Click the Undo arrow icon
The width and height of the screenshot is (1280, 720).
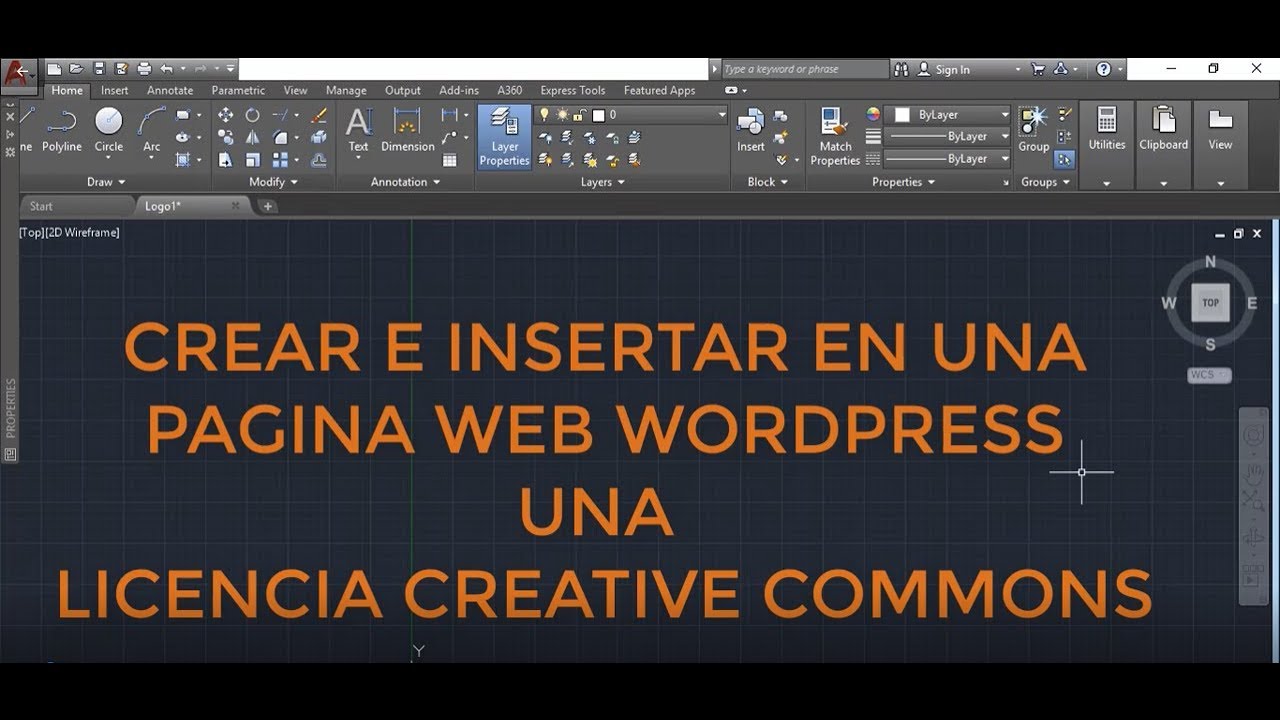pos(166,69)
